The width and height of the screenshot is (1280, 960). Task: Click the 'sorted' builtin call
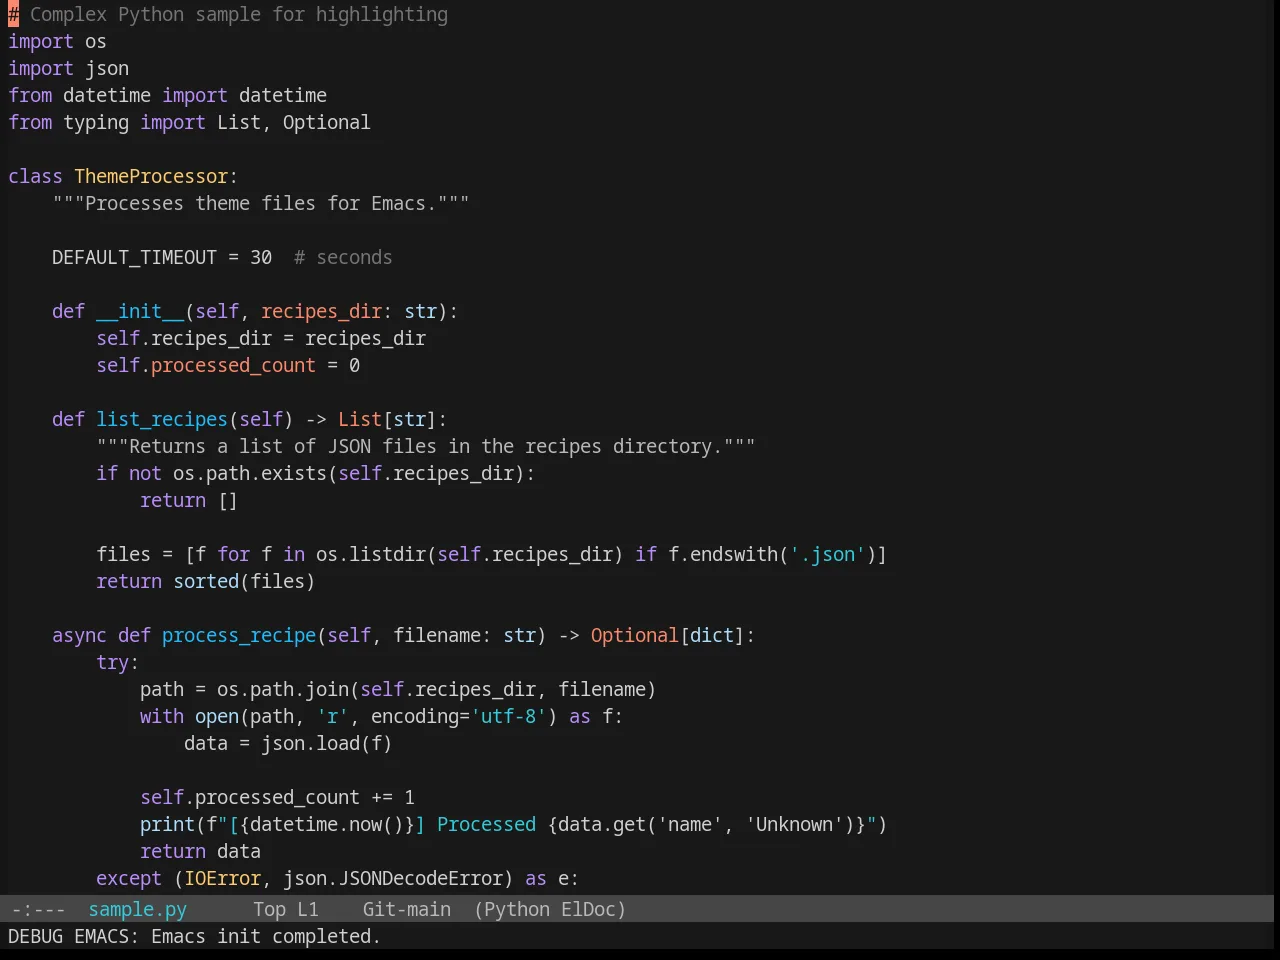pyautogui.click(x=206, y=581)
